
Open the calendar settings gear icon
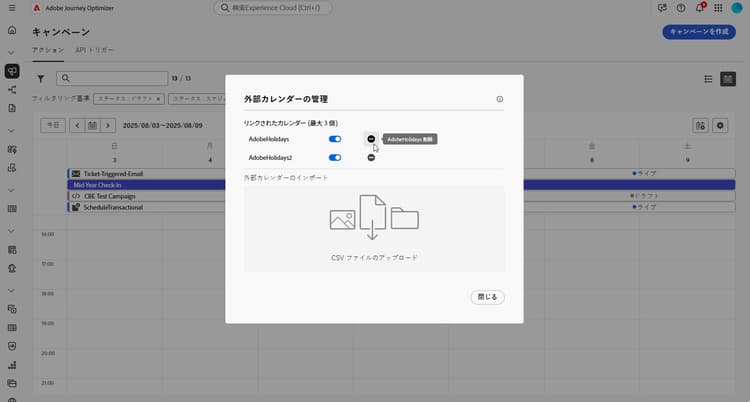(720, 126)
